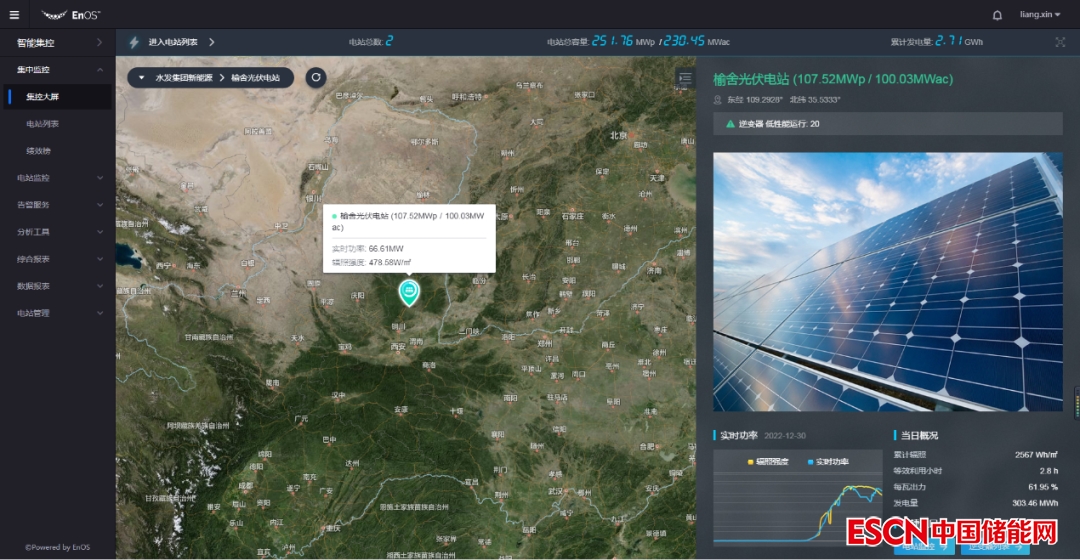
Task: Click the hamburger menu icon
Action: tap(14, 15)
